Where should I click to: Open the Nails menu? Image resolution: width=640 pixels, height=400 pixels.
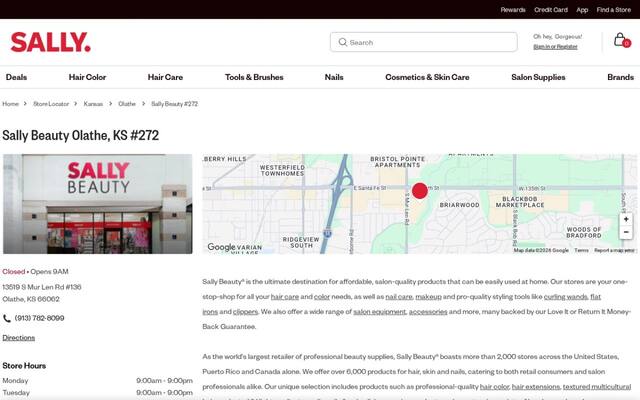(x=334, y=77)
